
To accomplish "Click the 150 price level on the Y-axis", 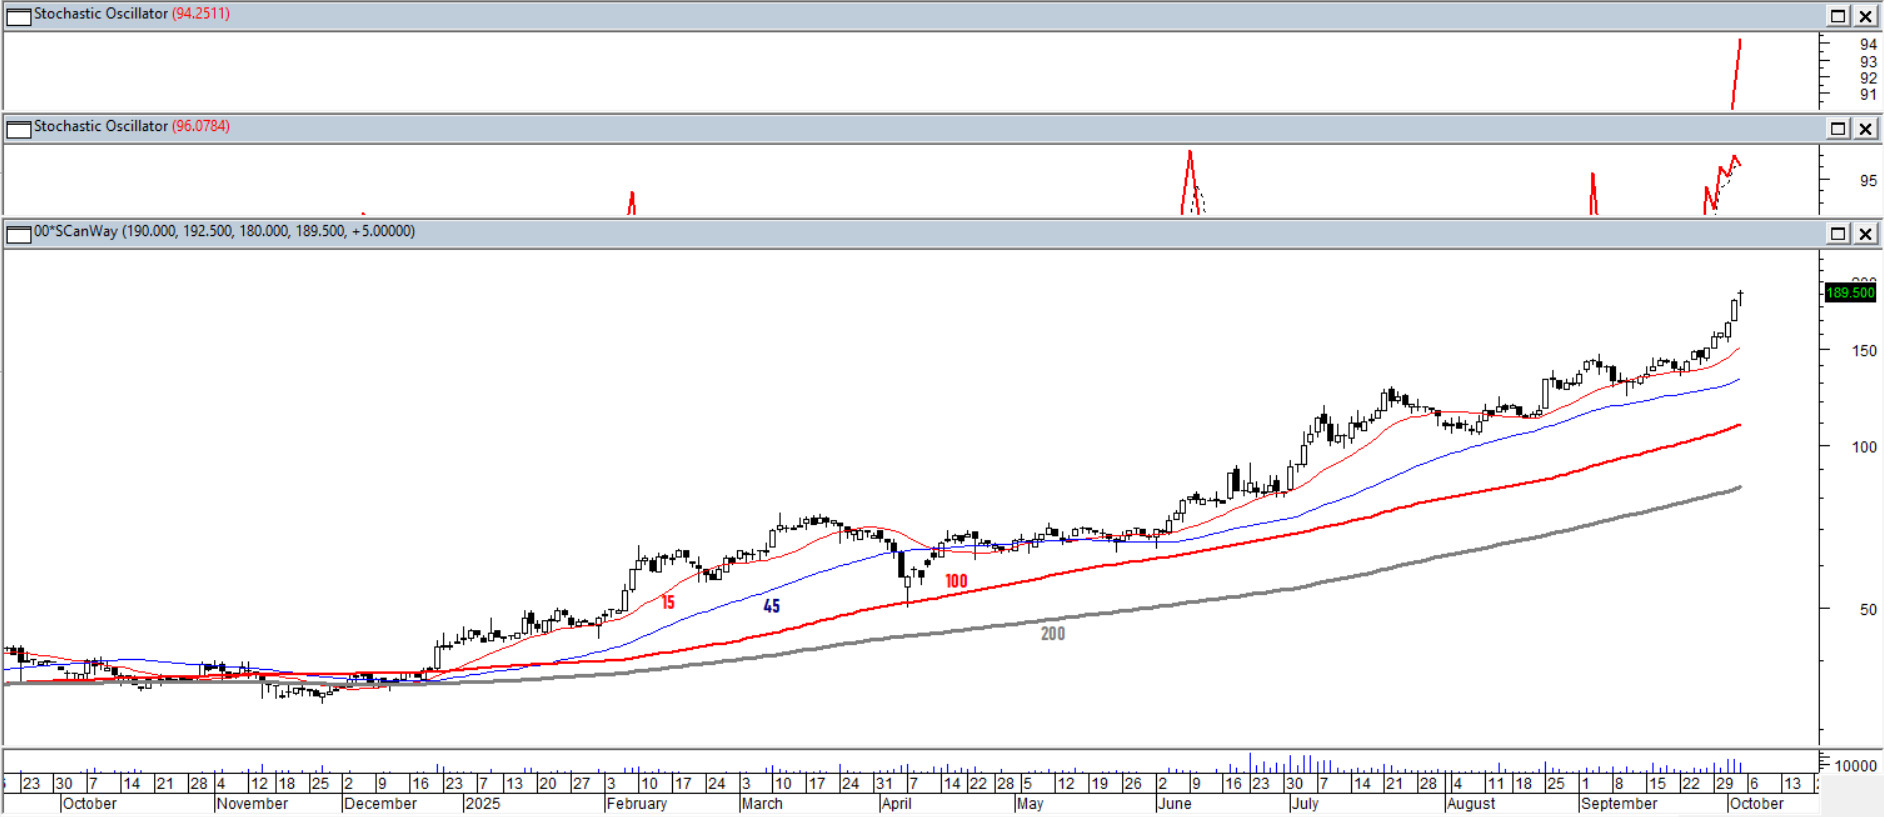I will coord(1864,351).
